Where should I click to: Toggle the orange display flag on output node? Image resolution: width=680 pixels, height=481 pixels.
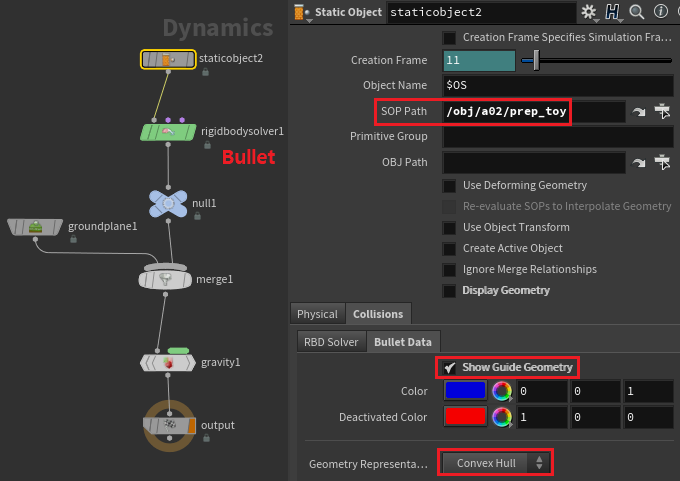click(192, 426)
